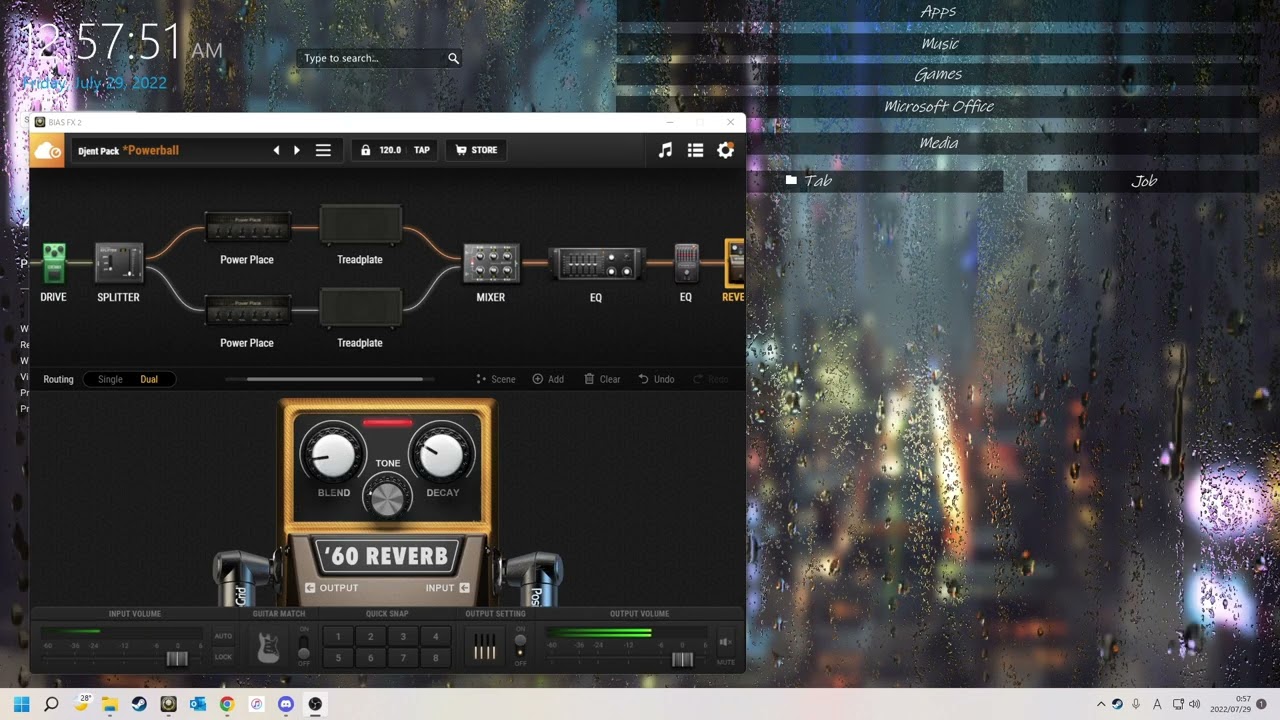This screenshot has width=1280, height=720.
Task: Click the output volume fader
Action: [x=683, y=659]
